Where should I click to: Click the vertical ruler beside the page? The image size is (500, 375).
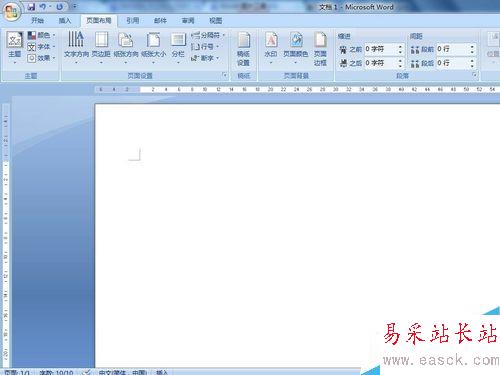(x=6, y=235)
